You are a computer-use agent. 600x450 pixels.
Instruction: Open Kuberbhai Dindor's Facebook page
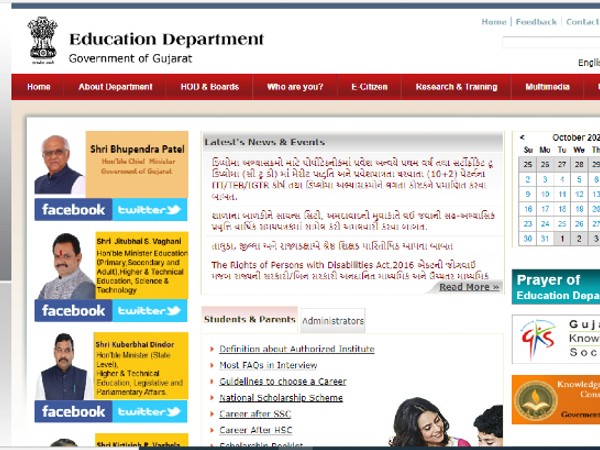[x=73, y=411]
